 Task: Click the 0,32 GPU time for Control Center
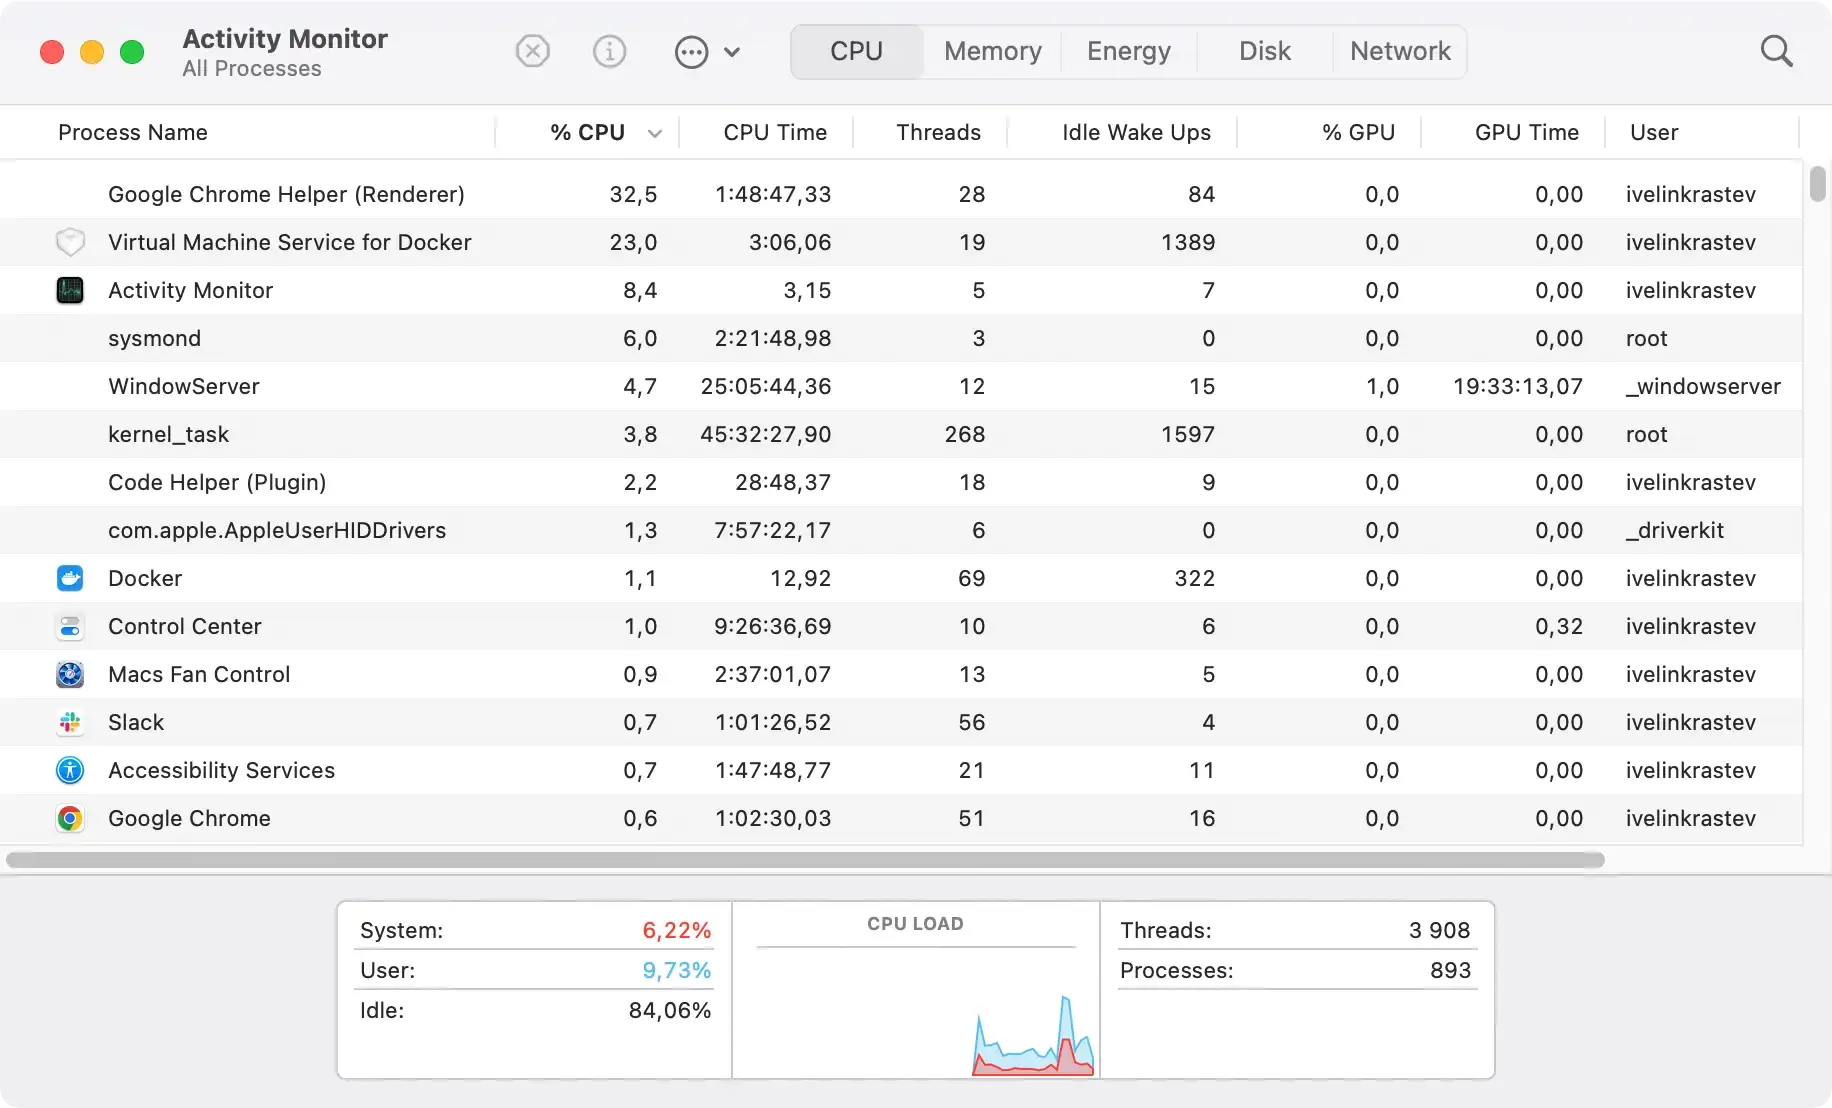click(x=1559, y=626)
